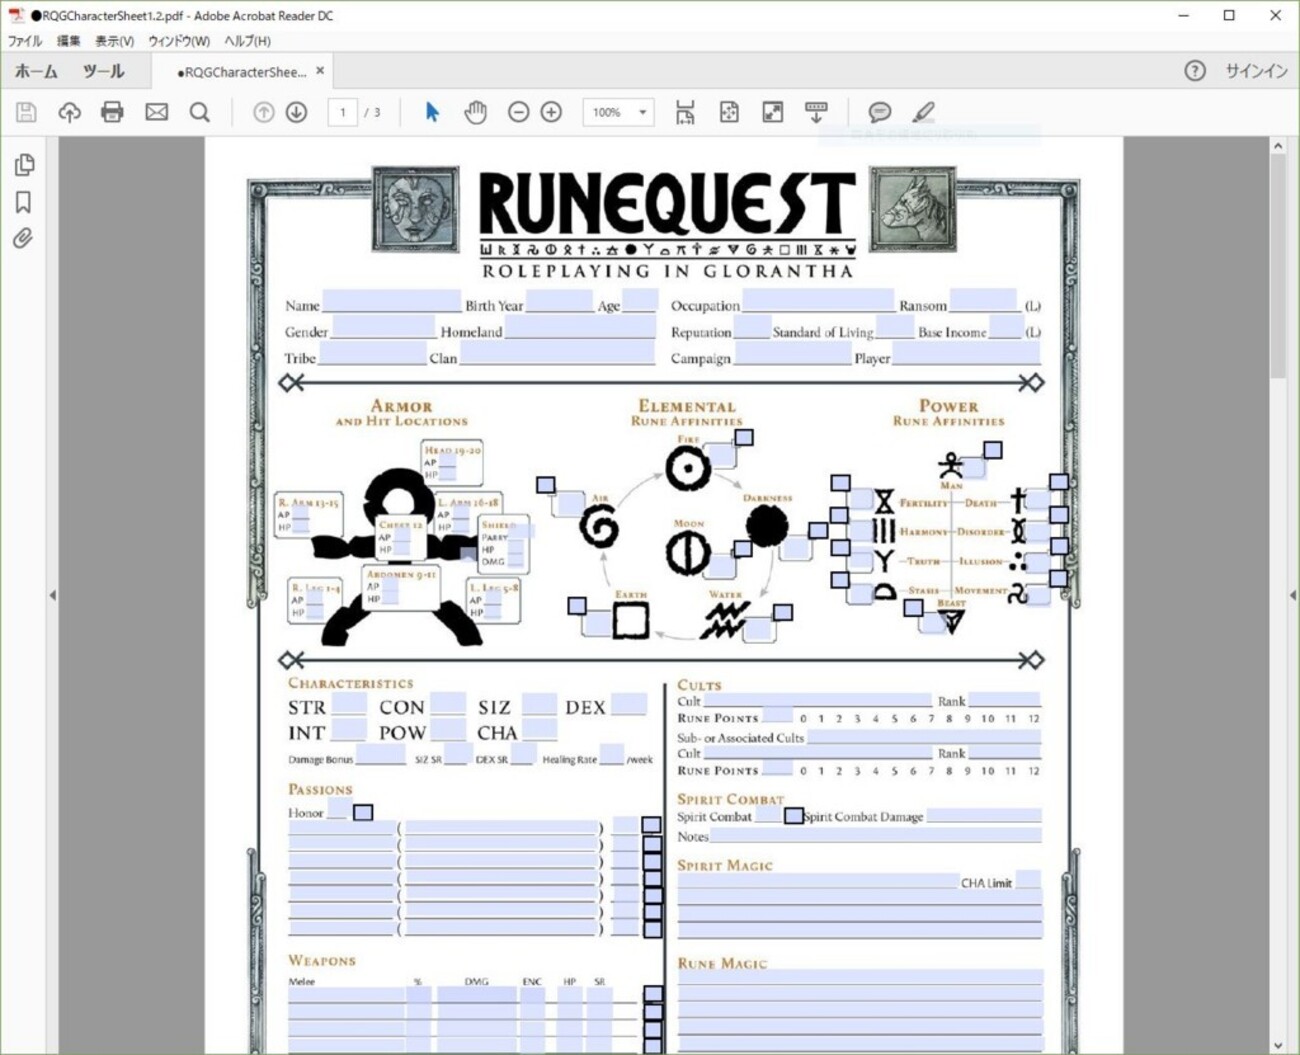Viewport: 1300px width, 1055px height.
Task: Open the ヘルプ(H) menu
Action: tap(247, 41)
